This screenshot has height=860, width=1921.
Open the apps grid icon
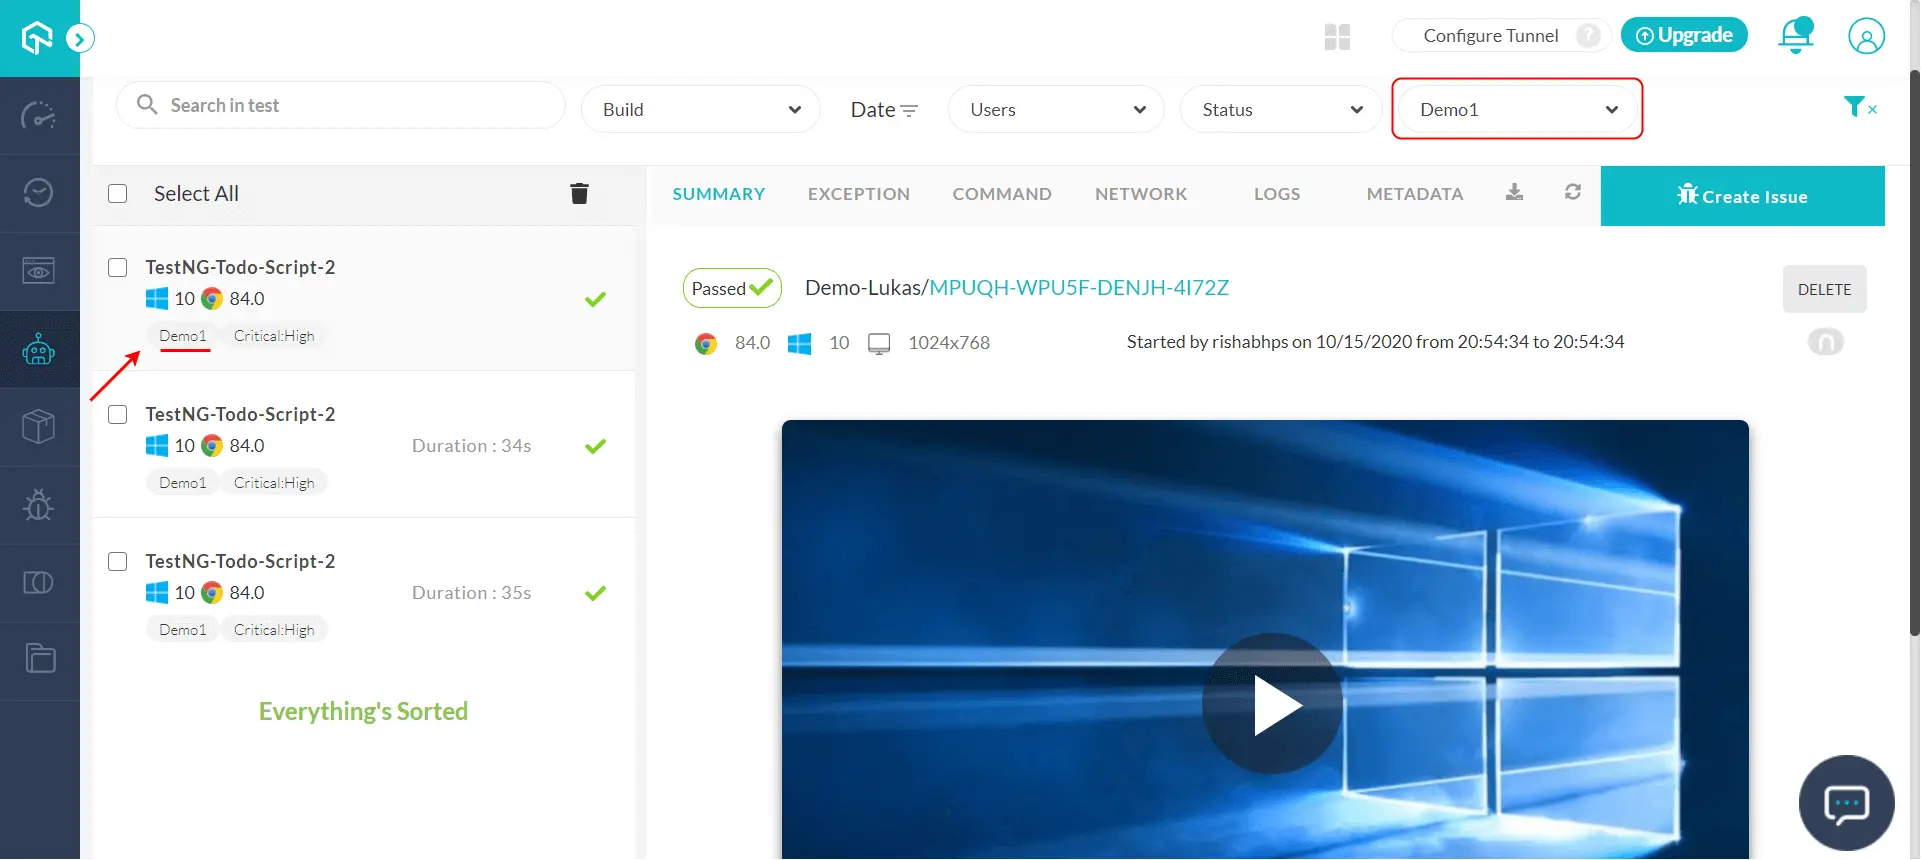[1337, 37]
